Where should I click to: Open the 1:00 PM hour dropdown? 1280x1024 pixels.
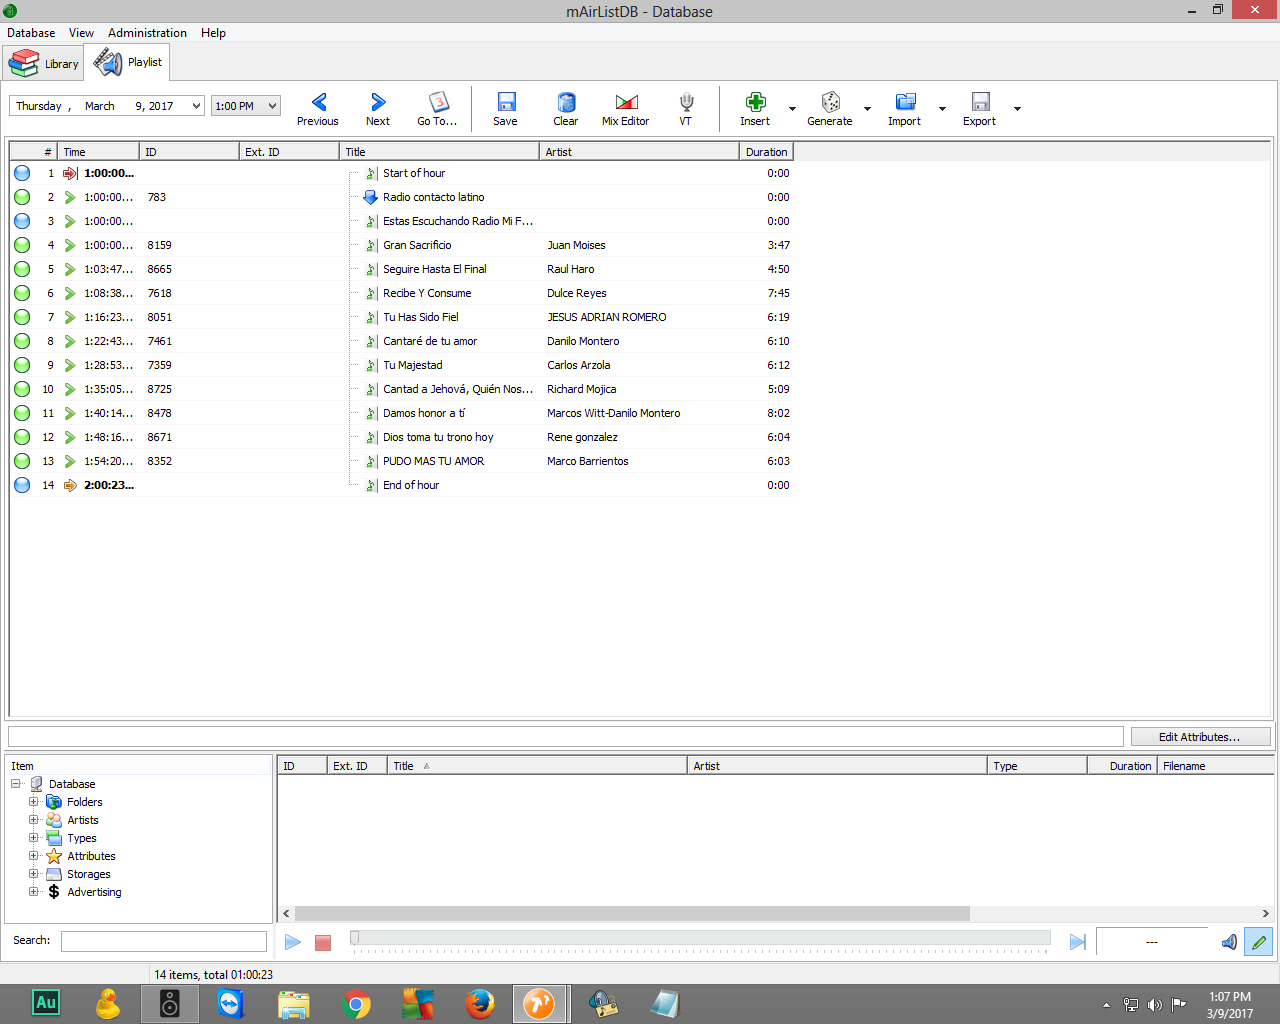pyautogui.click(x=272, y=106)
